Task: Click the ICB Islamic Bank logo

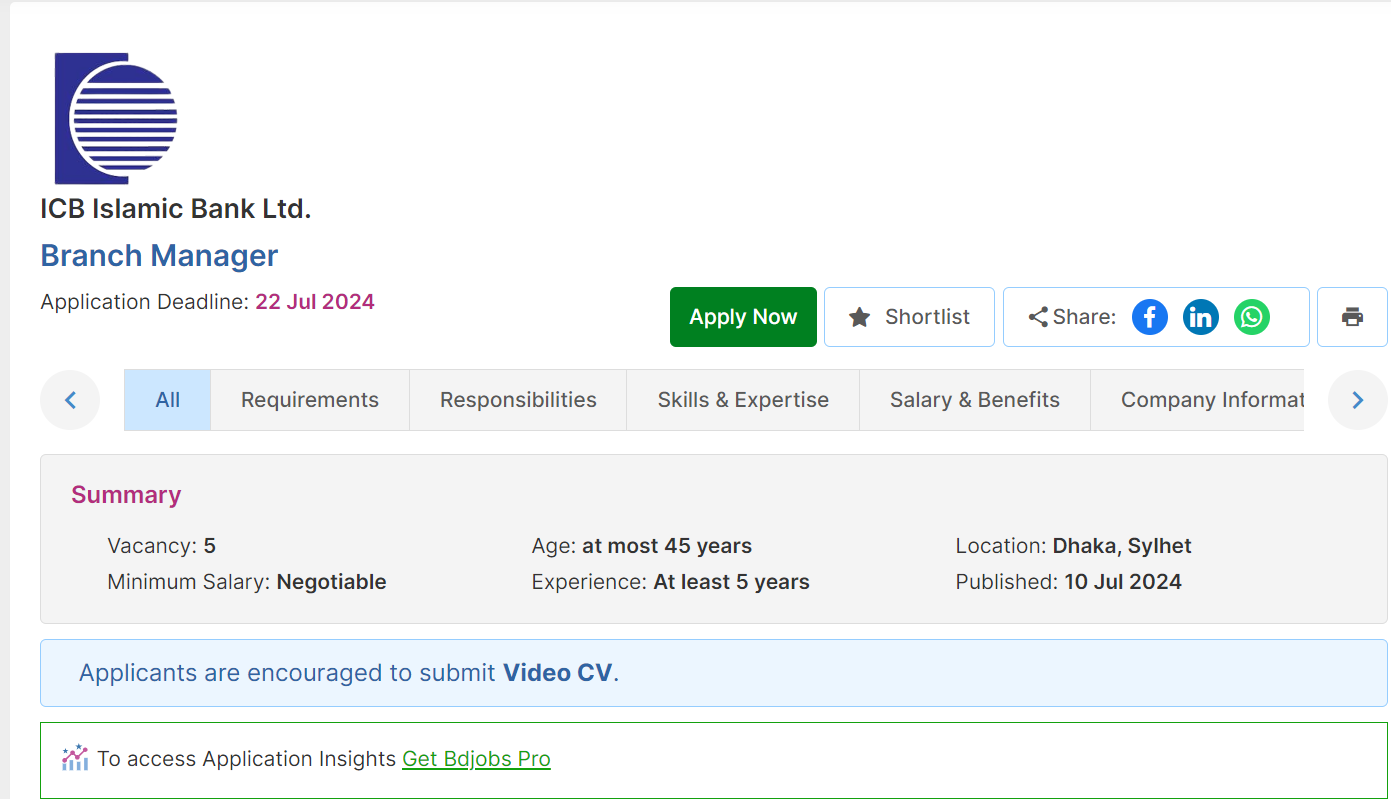Action: point(116,118)
